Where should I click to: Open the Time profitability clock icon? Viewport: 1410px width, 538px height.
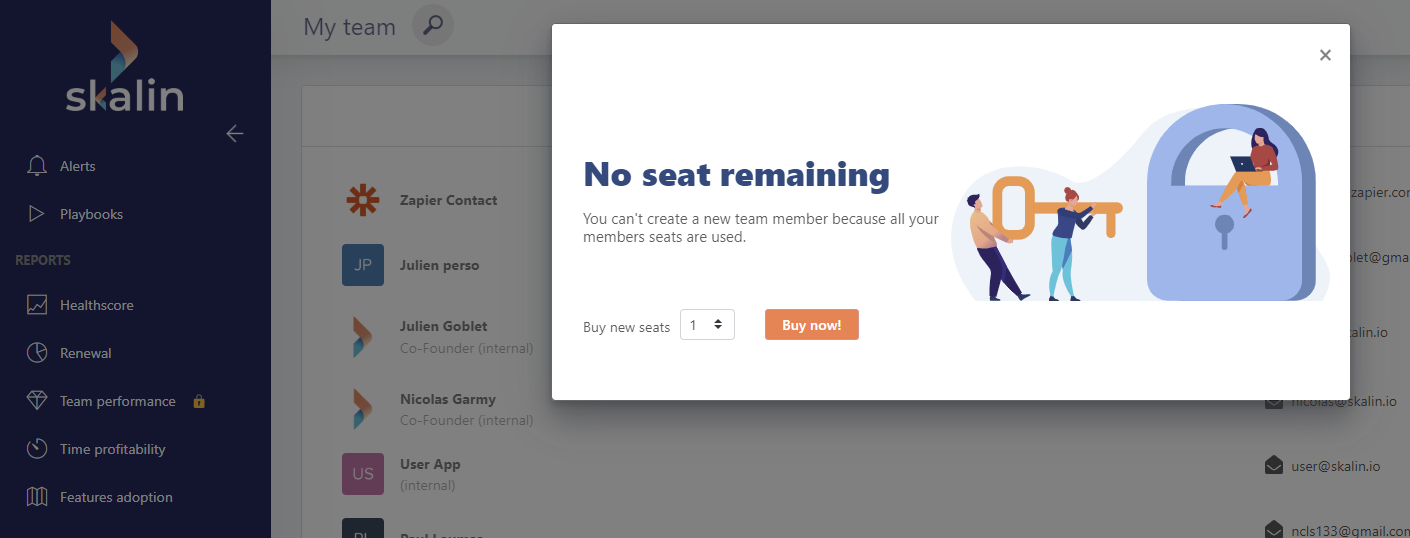pyautogui.click(x=37, y=449)
